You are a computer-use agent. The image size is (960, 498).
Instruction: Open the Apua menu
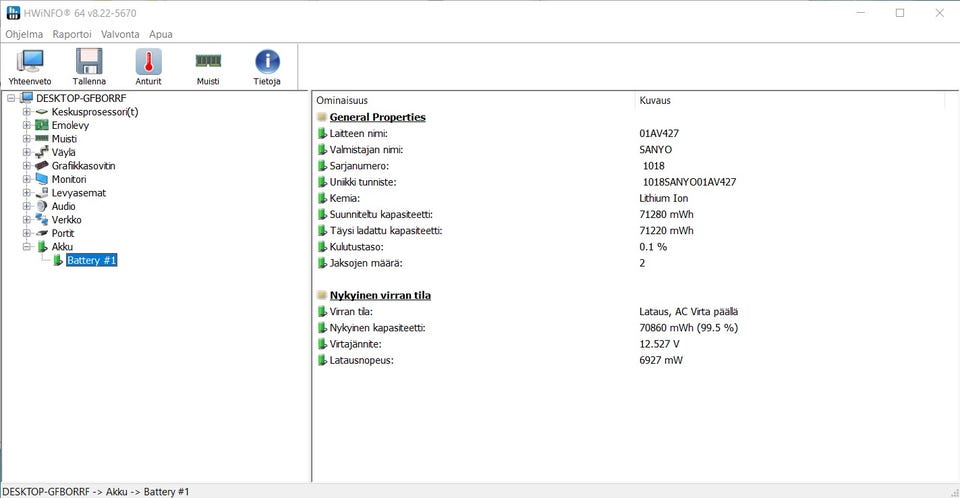coord(160,34)
